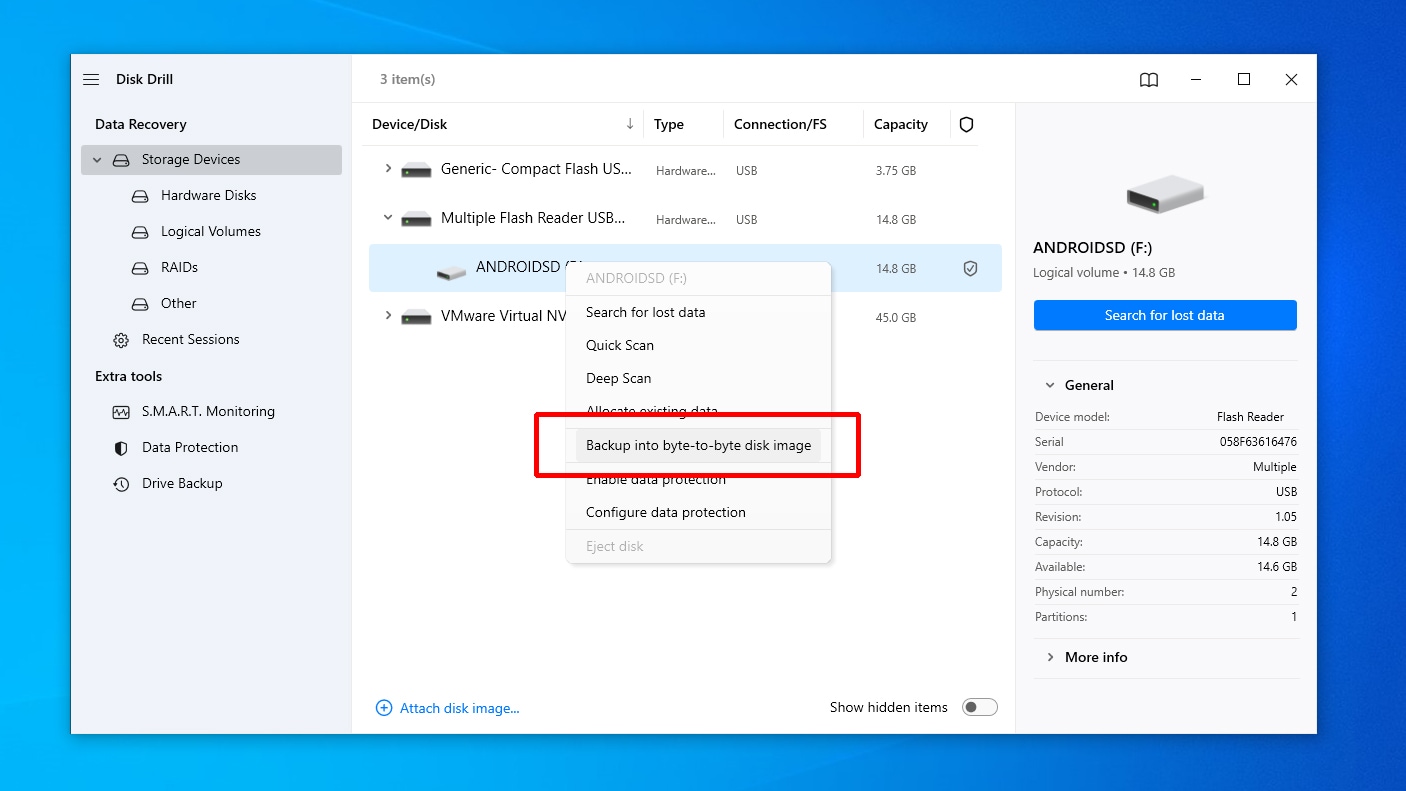Open Drive Backup tool
Image resolution: width=1406 pixels, height=791 pixels.
182,484
